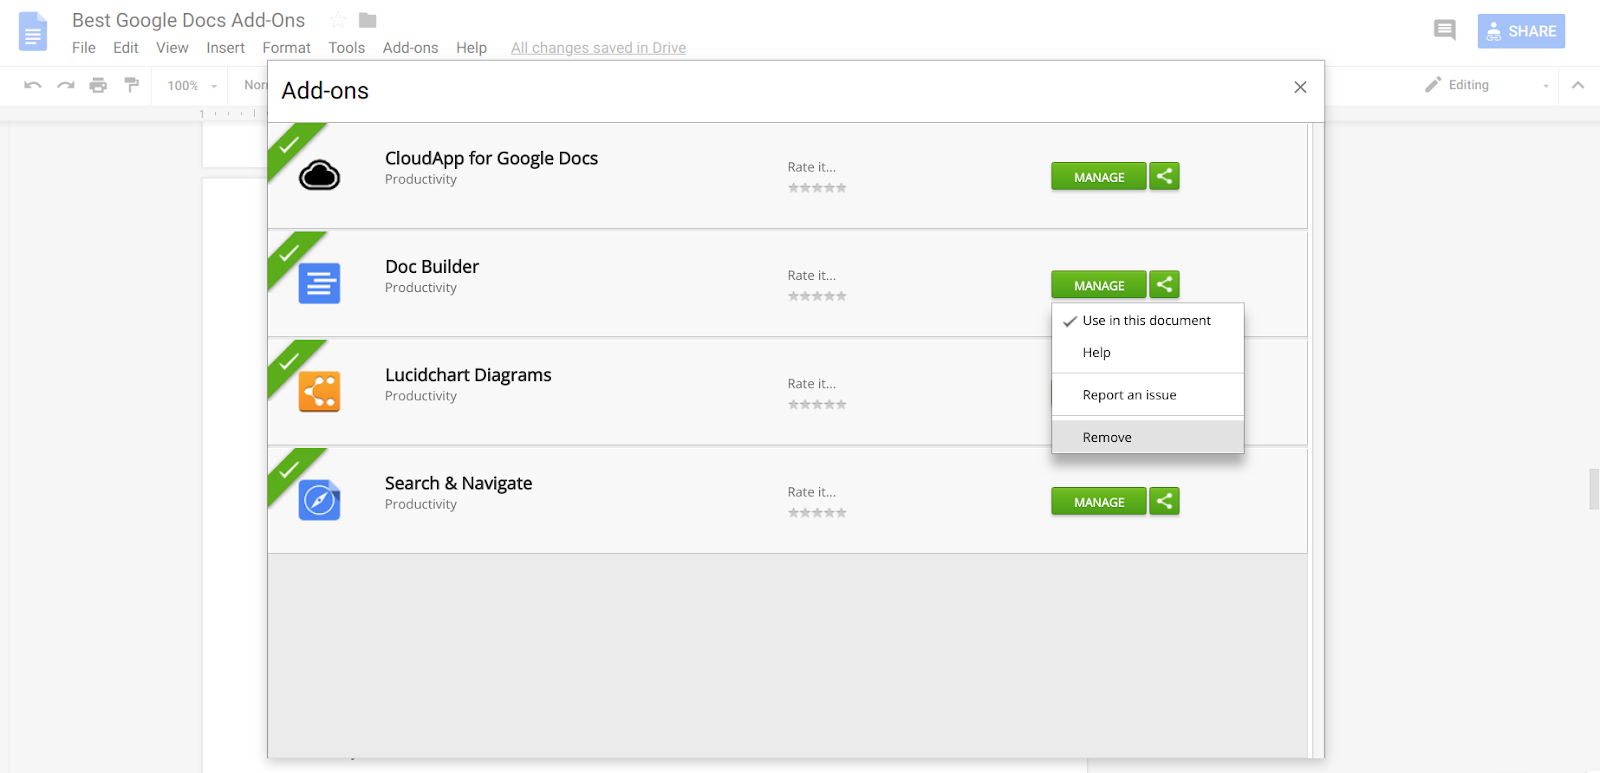Click the print icon
Screen dimensions: 1600x773
(98, 85)
